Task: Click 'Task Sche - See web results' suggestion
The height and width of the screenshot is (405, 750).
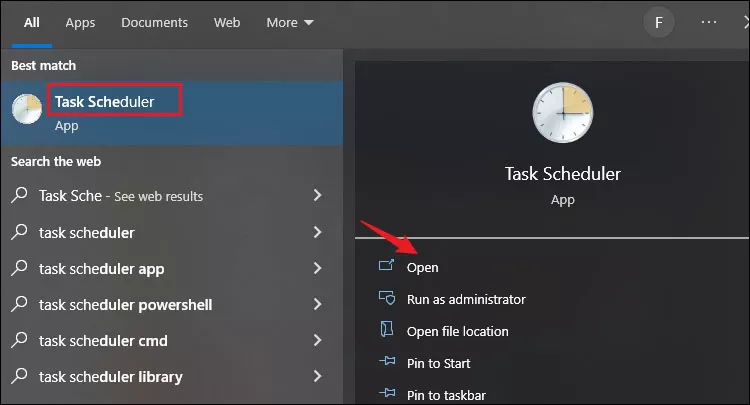Action: [121, 196]
